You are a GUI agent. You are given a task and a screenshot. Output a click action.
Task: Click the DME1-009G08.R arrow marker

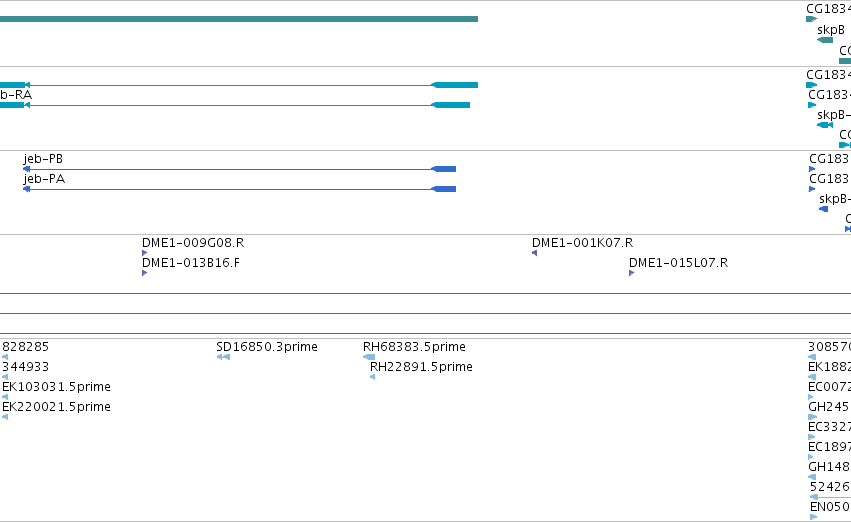[144, 253]
